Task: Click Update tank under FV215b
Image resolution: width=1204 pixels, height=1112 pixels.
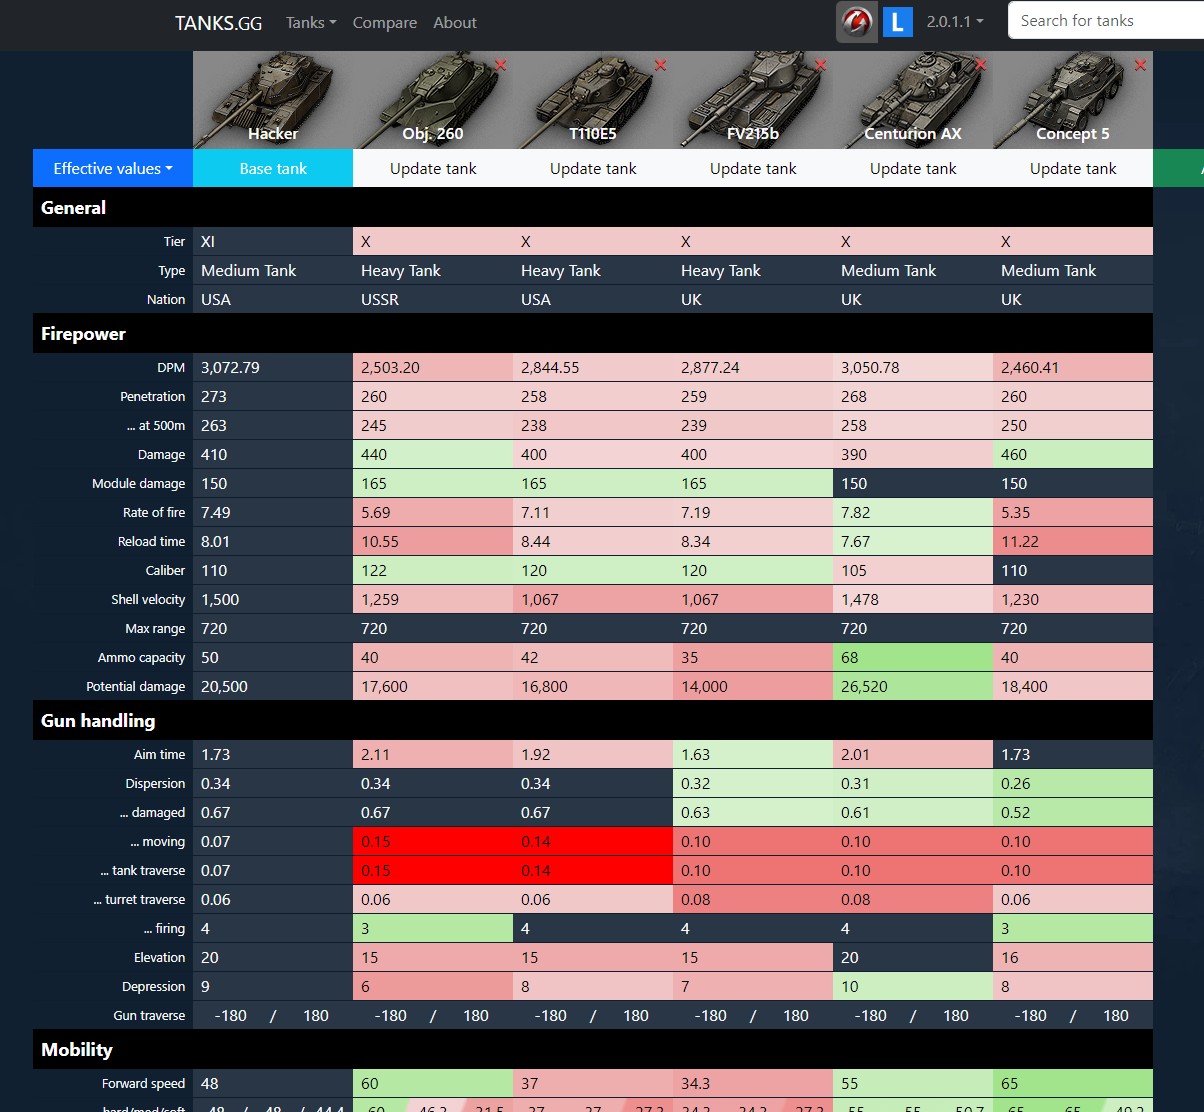Action: (753, 168)
